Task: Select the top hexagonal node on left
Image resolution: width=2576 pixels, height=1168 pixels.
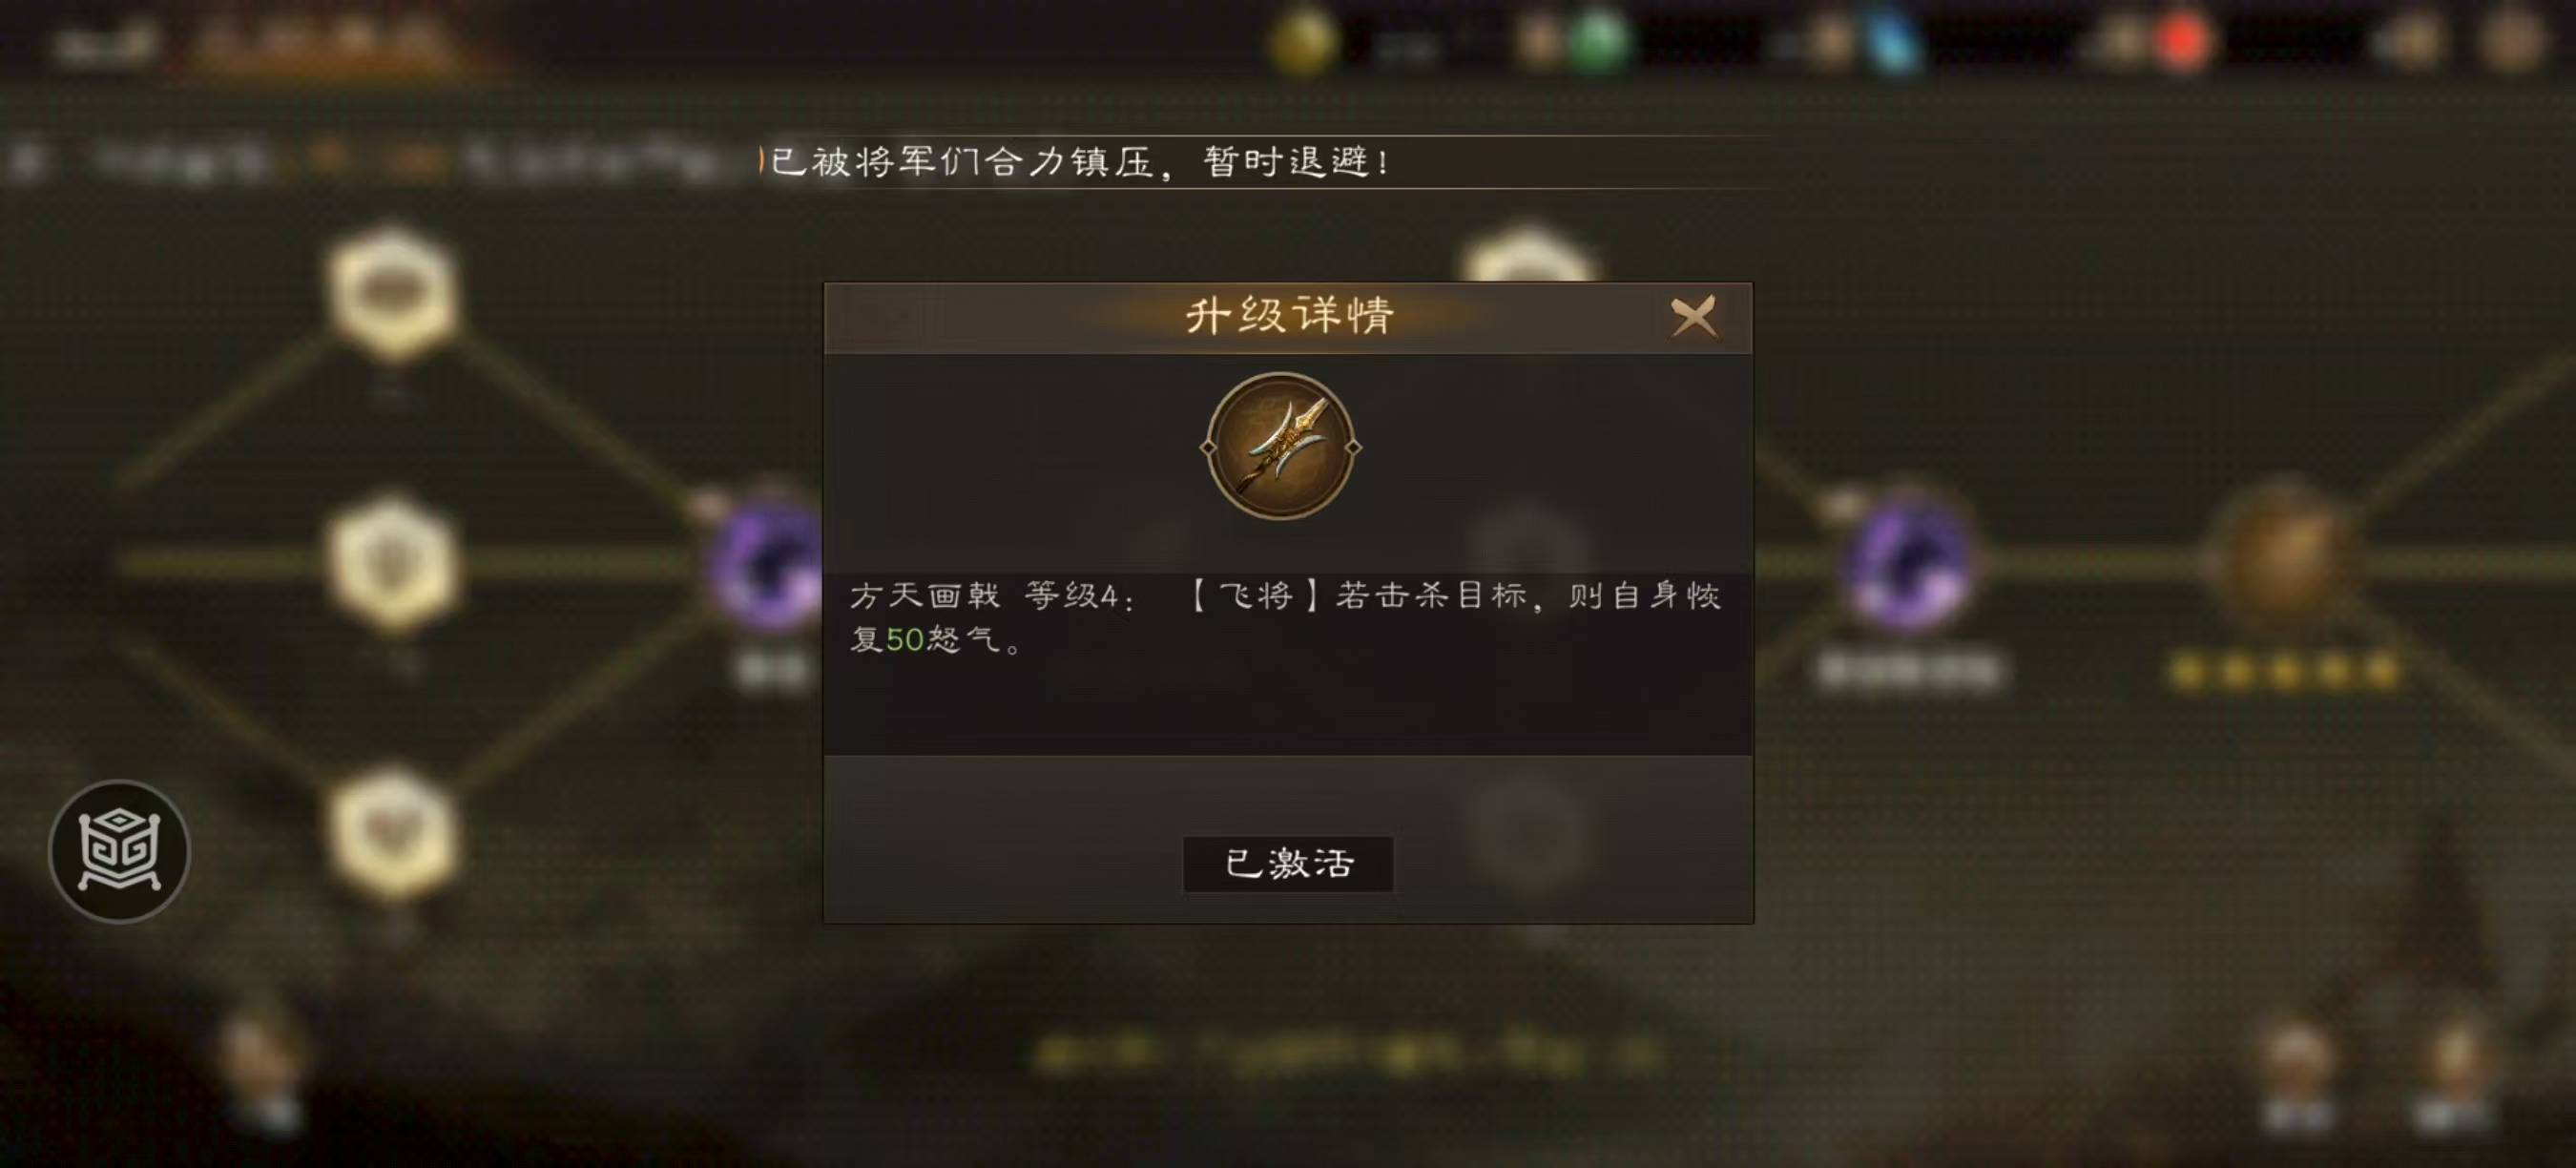Action: pos(393,292)
